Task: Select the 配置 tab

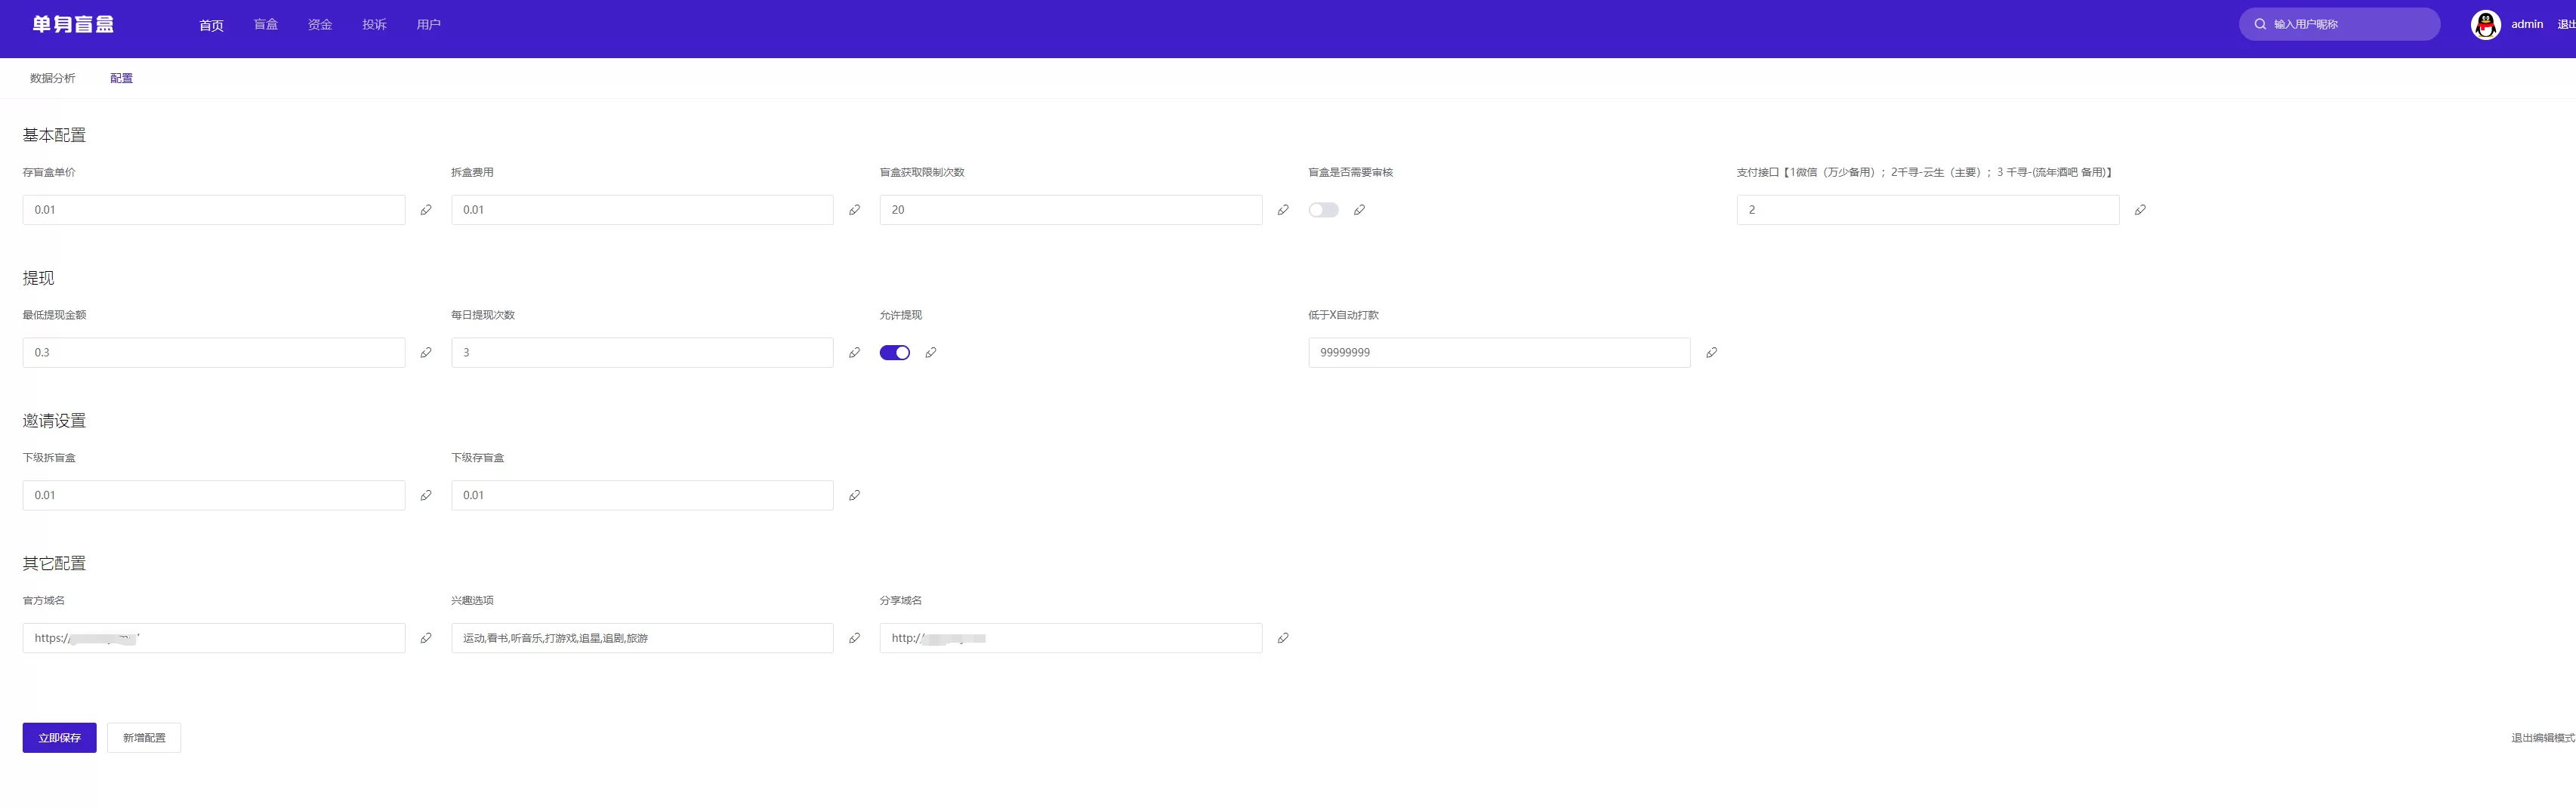Action: click(x=121, y=78)
